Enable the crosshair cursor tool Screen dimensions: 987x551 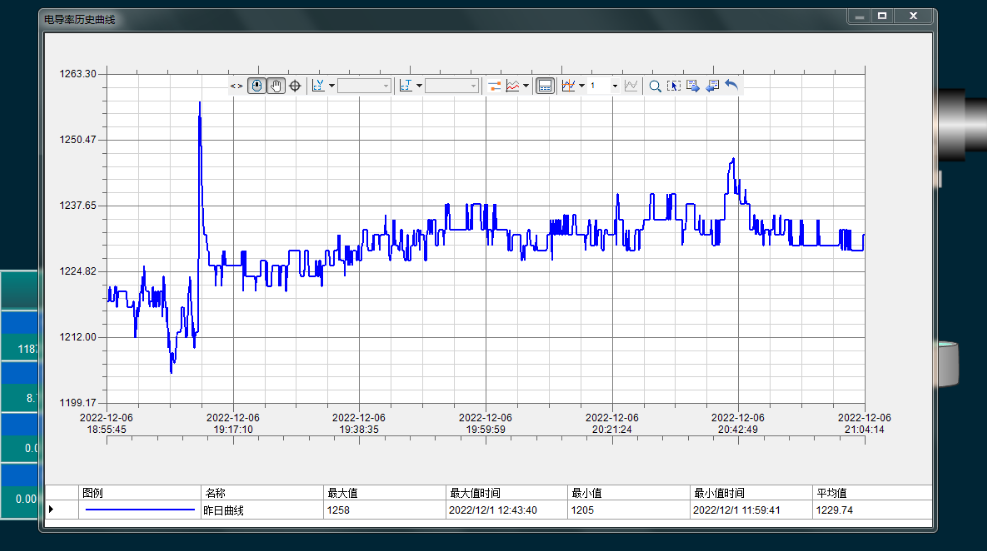(295, 86)
